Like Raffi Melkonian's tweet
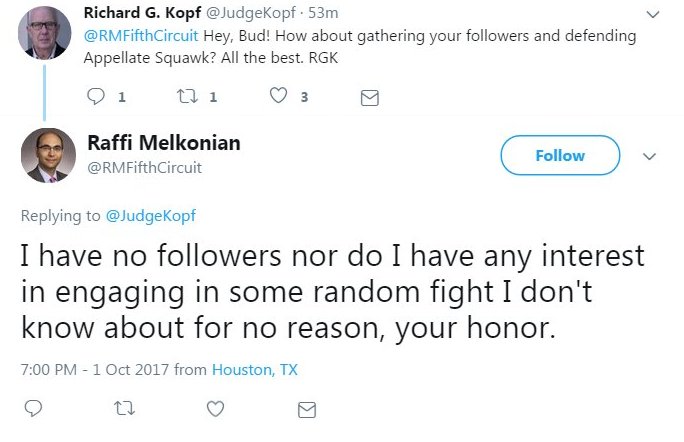Image resolution: width=684 pixels, height=442 pixels. coord(215,408)
